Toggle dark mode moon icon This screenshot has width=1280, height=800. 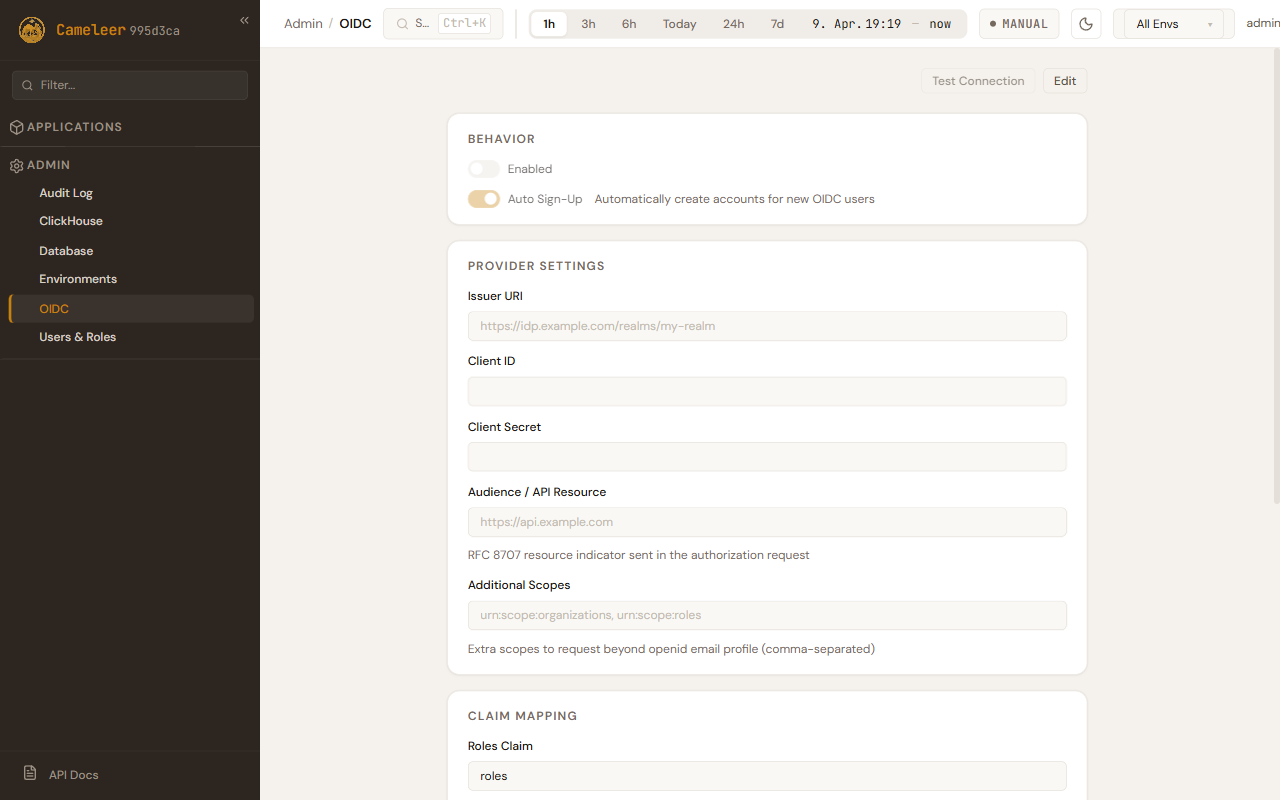1086,24
